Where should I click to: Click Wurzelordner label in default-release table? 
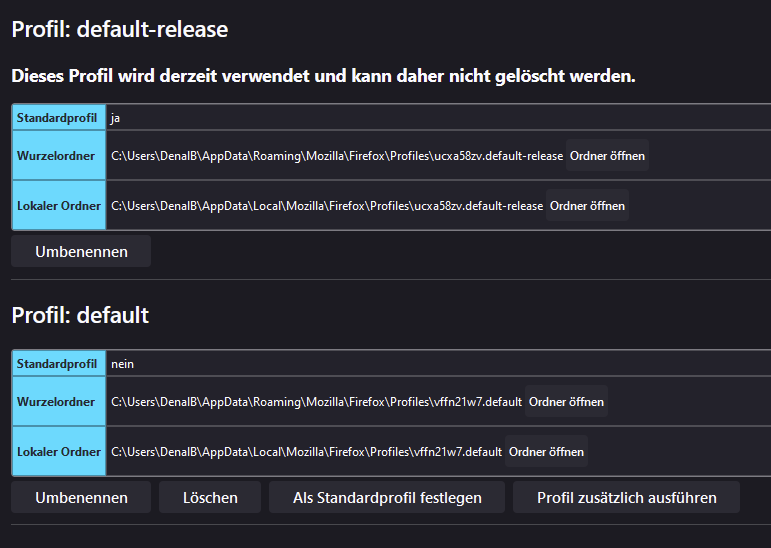(x=56, y=156)
